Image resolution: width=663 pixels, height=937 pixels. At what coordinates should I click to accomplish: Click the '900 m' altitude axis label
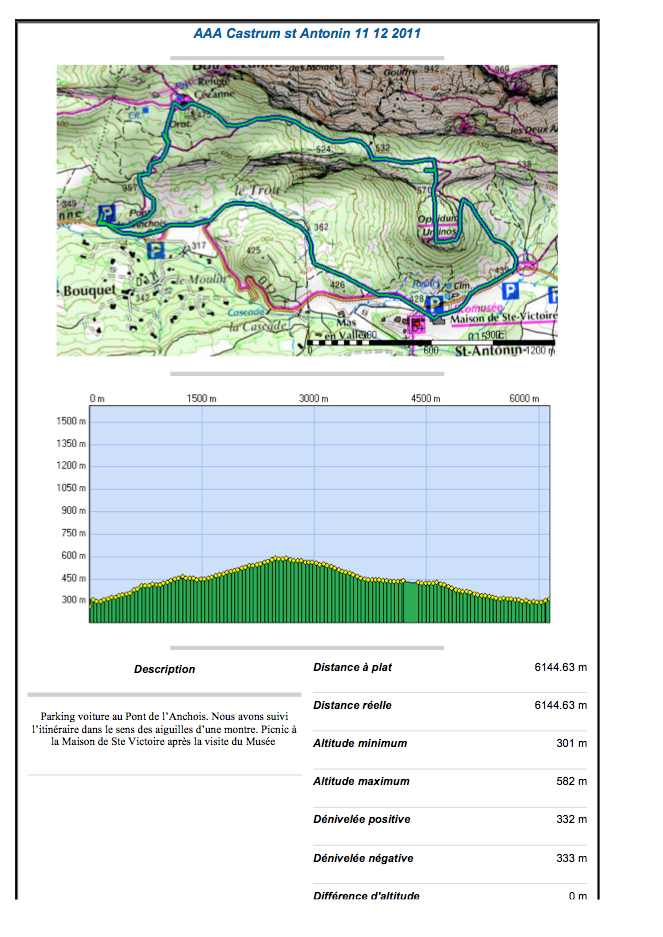tap(74, 510)
